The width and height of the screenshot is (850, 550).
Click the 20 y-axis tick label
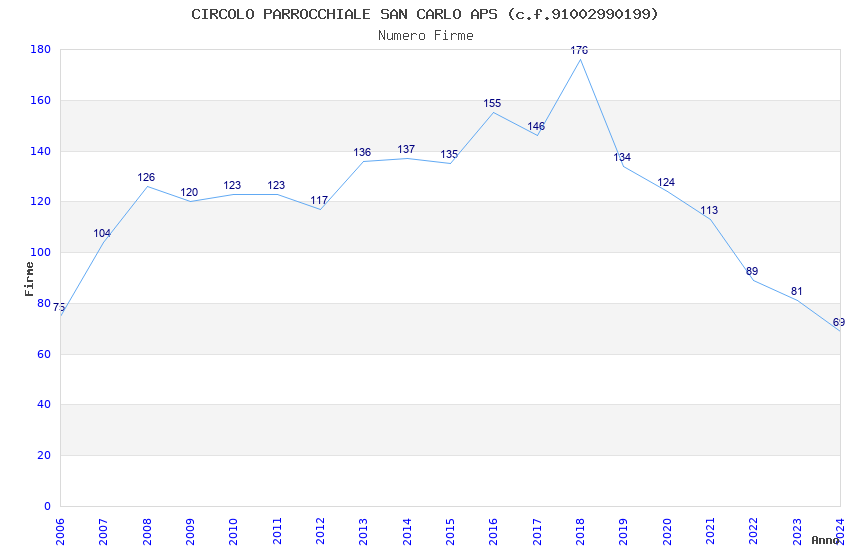pyautogui.click(x=44, y=455)
